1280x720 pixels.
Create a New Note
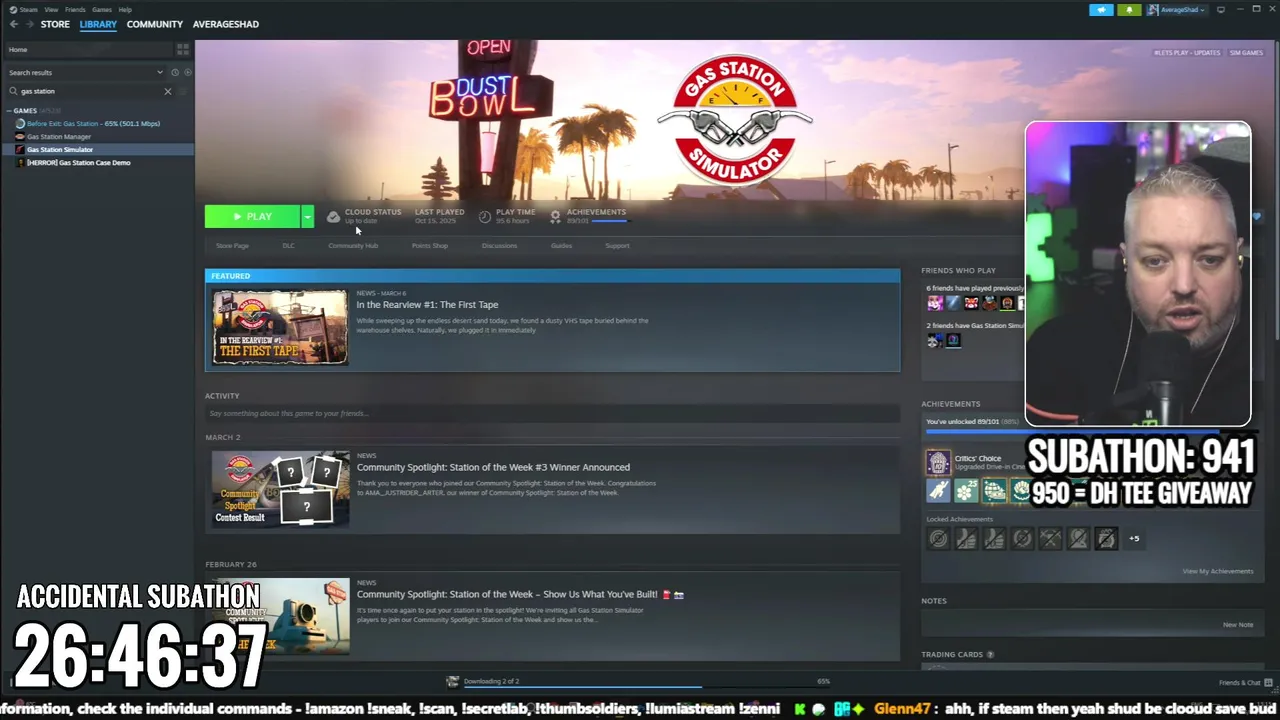point(1237,625)
